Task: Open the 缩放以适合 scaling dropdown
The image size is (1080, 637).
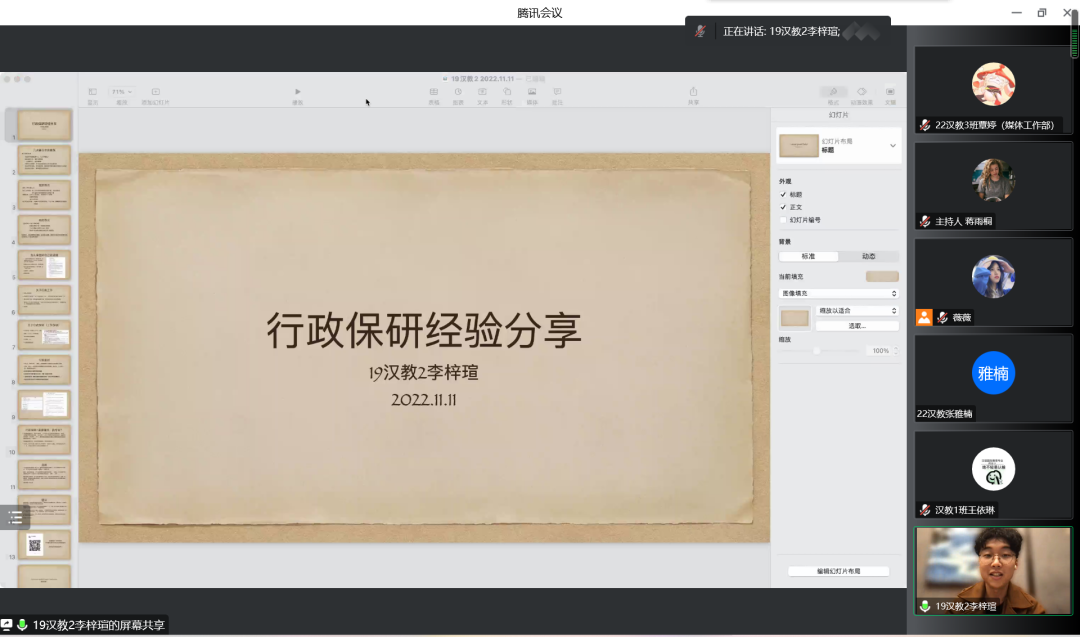Action: tap(857, 311)
